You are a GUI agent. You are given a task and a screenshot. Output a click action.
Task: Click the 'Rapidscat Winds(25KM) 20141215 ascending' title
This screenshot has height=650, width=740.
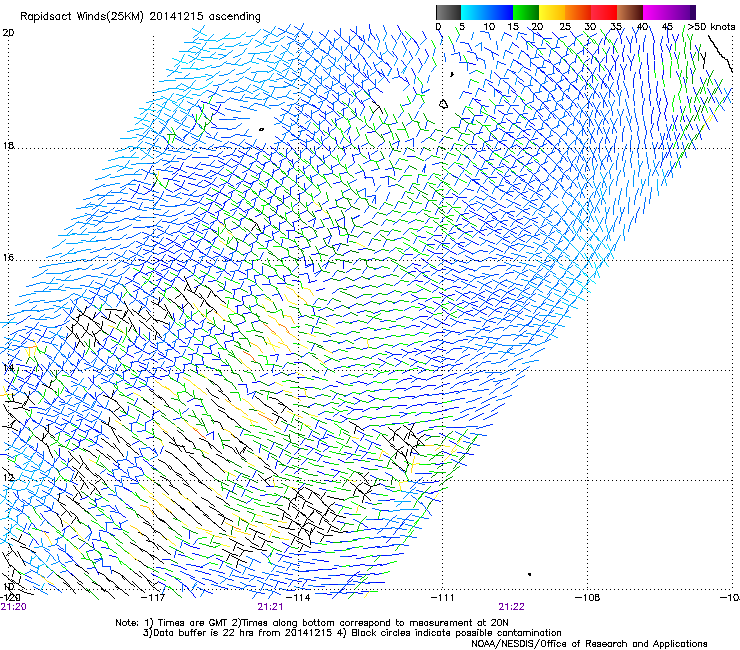[x=140, y=17]
